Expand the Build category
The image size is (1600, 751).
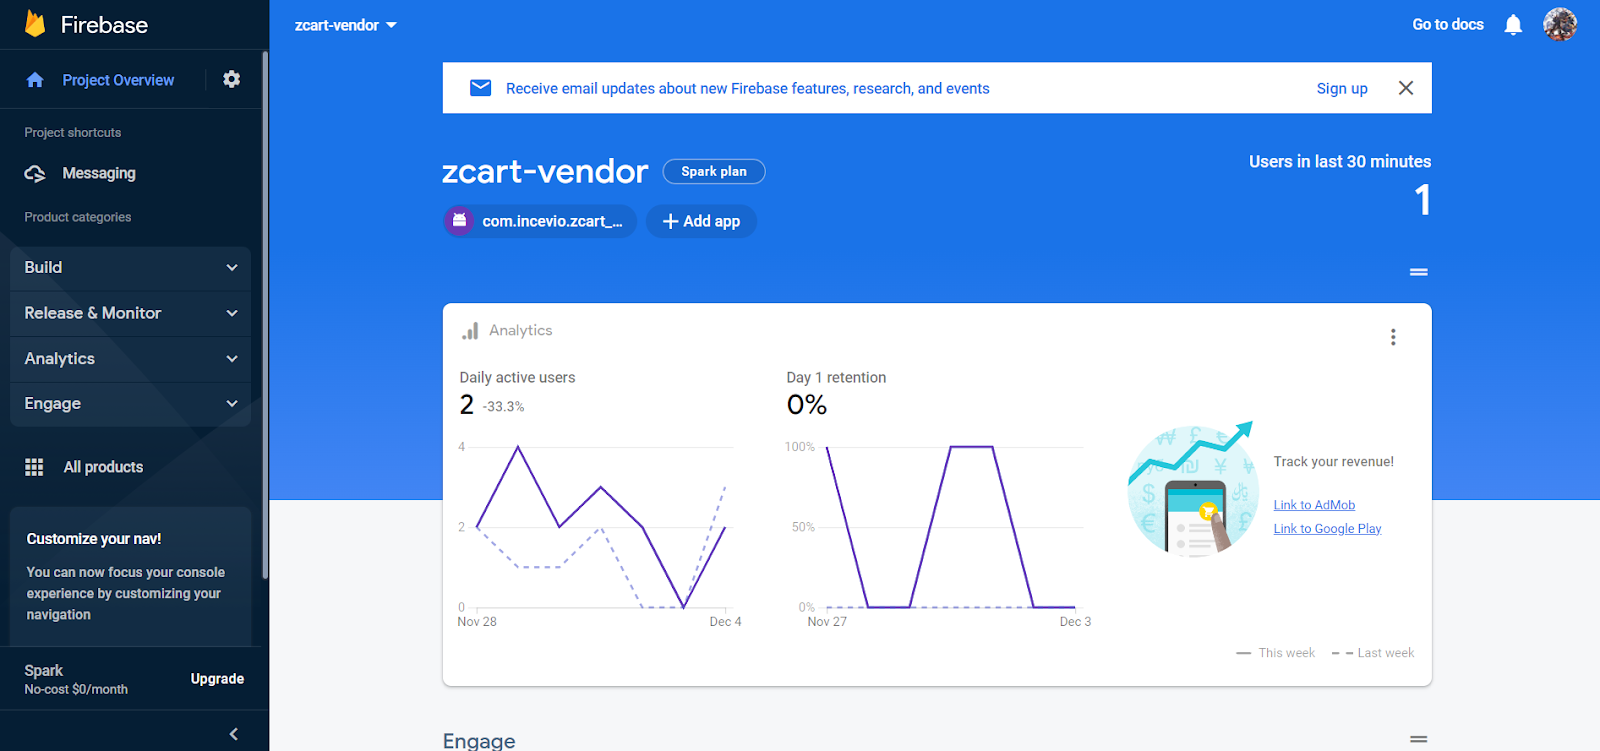click(131, 268)
